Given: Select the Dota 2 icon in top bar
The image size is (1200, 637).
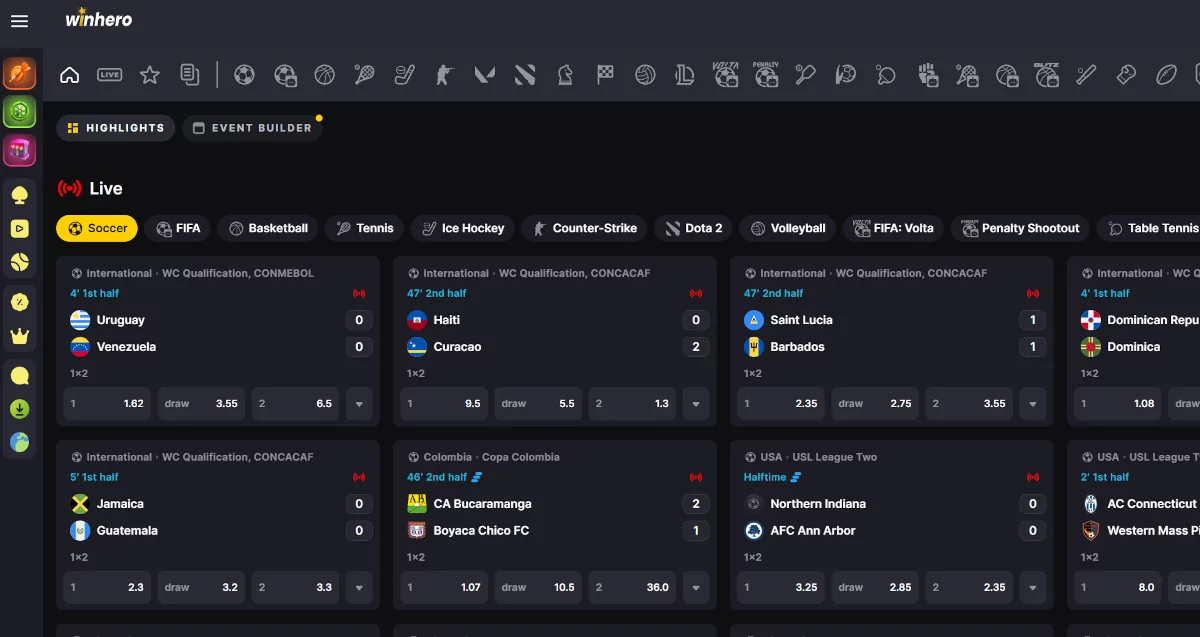Looking at the screenshot, I should click(x=525, y=74).
